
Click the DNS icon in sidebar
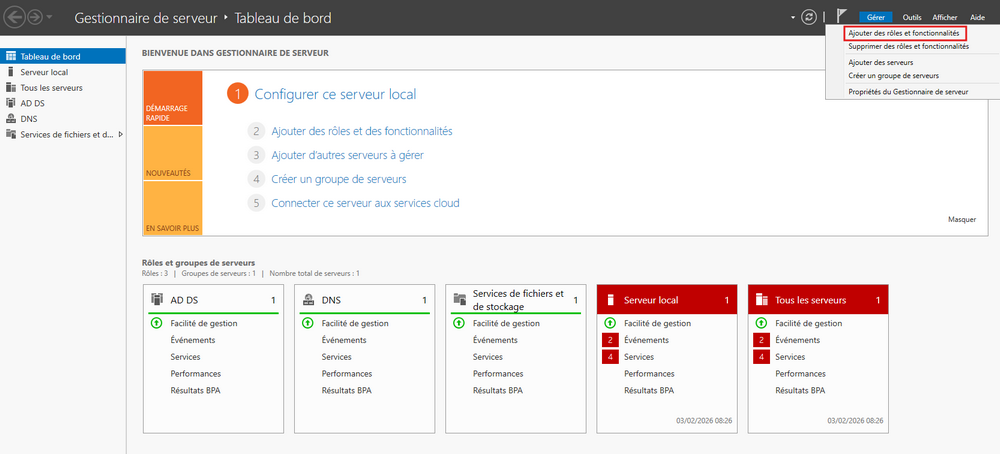click(11, 118)
